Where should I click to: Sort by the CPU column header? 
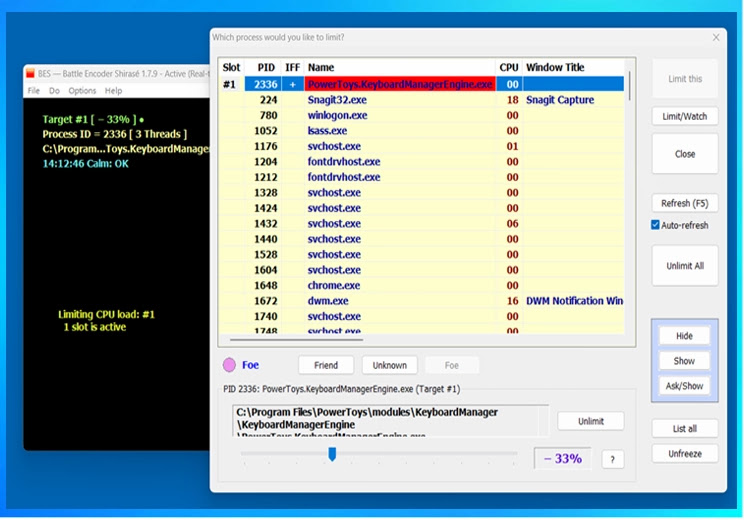(x=509, y=67)
